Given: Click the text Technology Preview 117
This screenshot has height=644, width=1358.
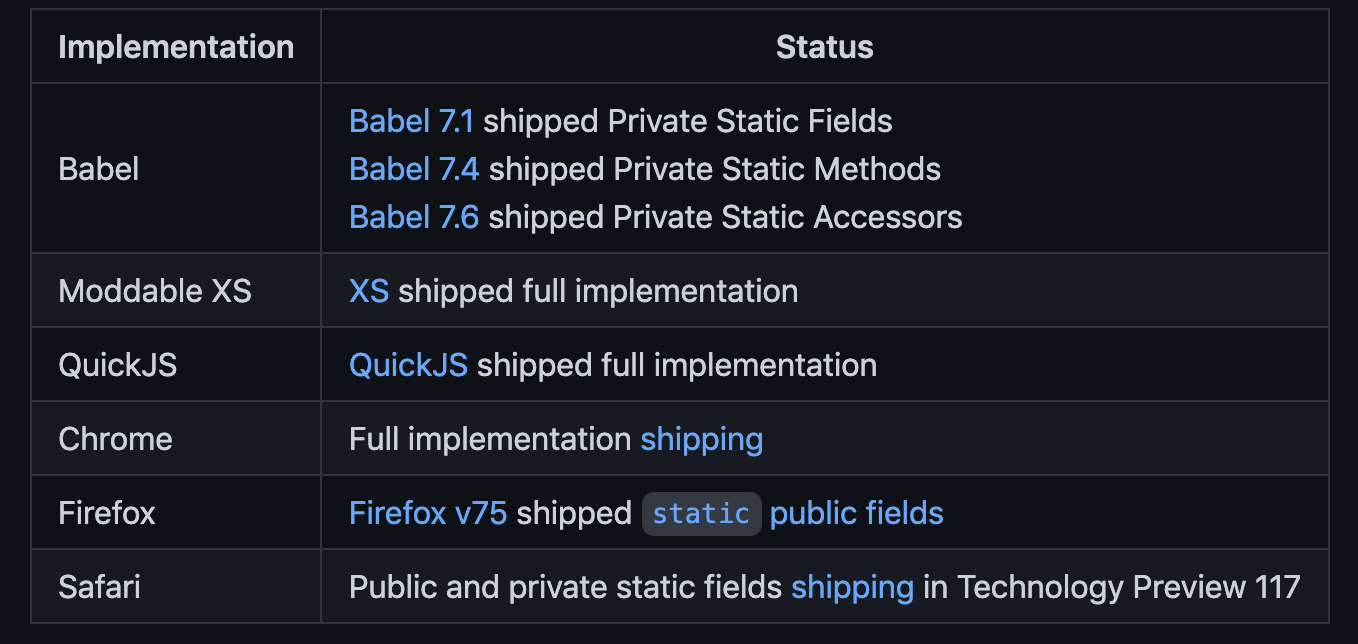Looking at the screenshot, I should pyautogui.click(x=1128, y=587).
